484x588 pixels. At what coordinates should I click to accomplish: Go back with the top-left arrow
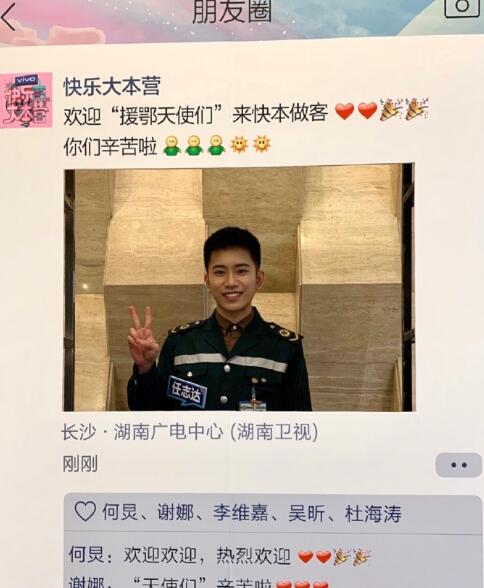8,16
